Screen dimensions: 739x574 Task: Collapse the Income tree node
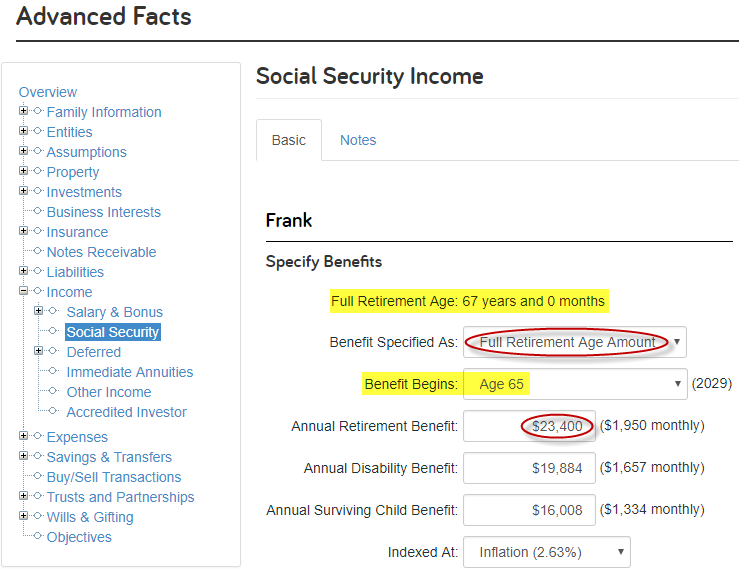pyautogui.click(x=23, y=291)
